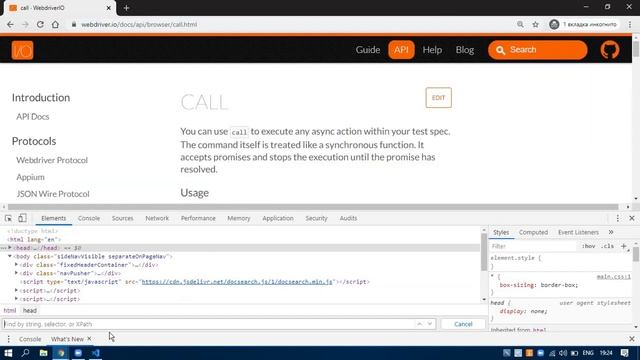Open a new browser tab

(x=127, y=8)
